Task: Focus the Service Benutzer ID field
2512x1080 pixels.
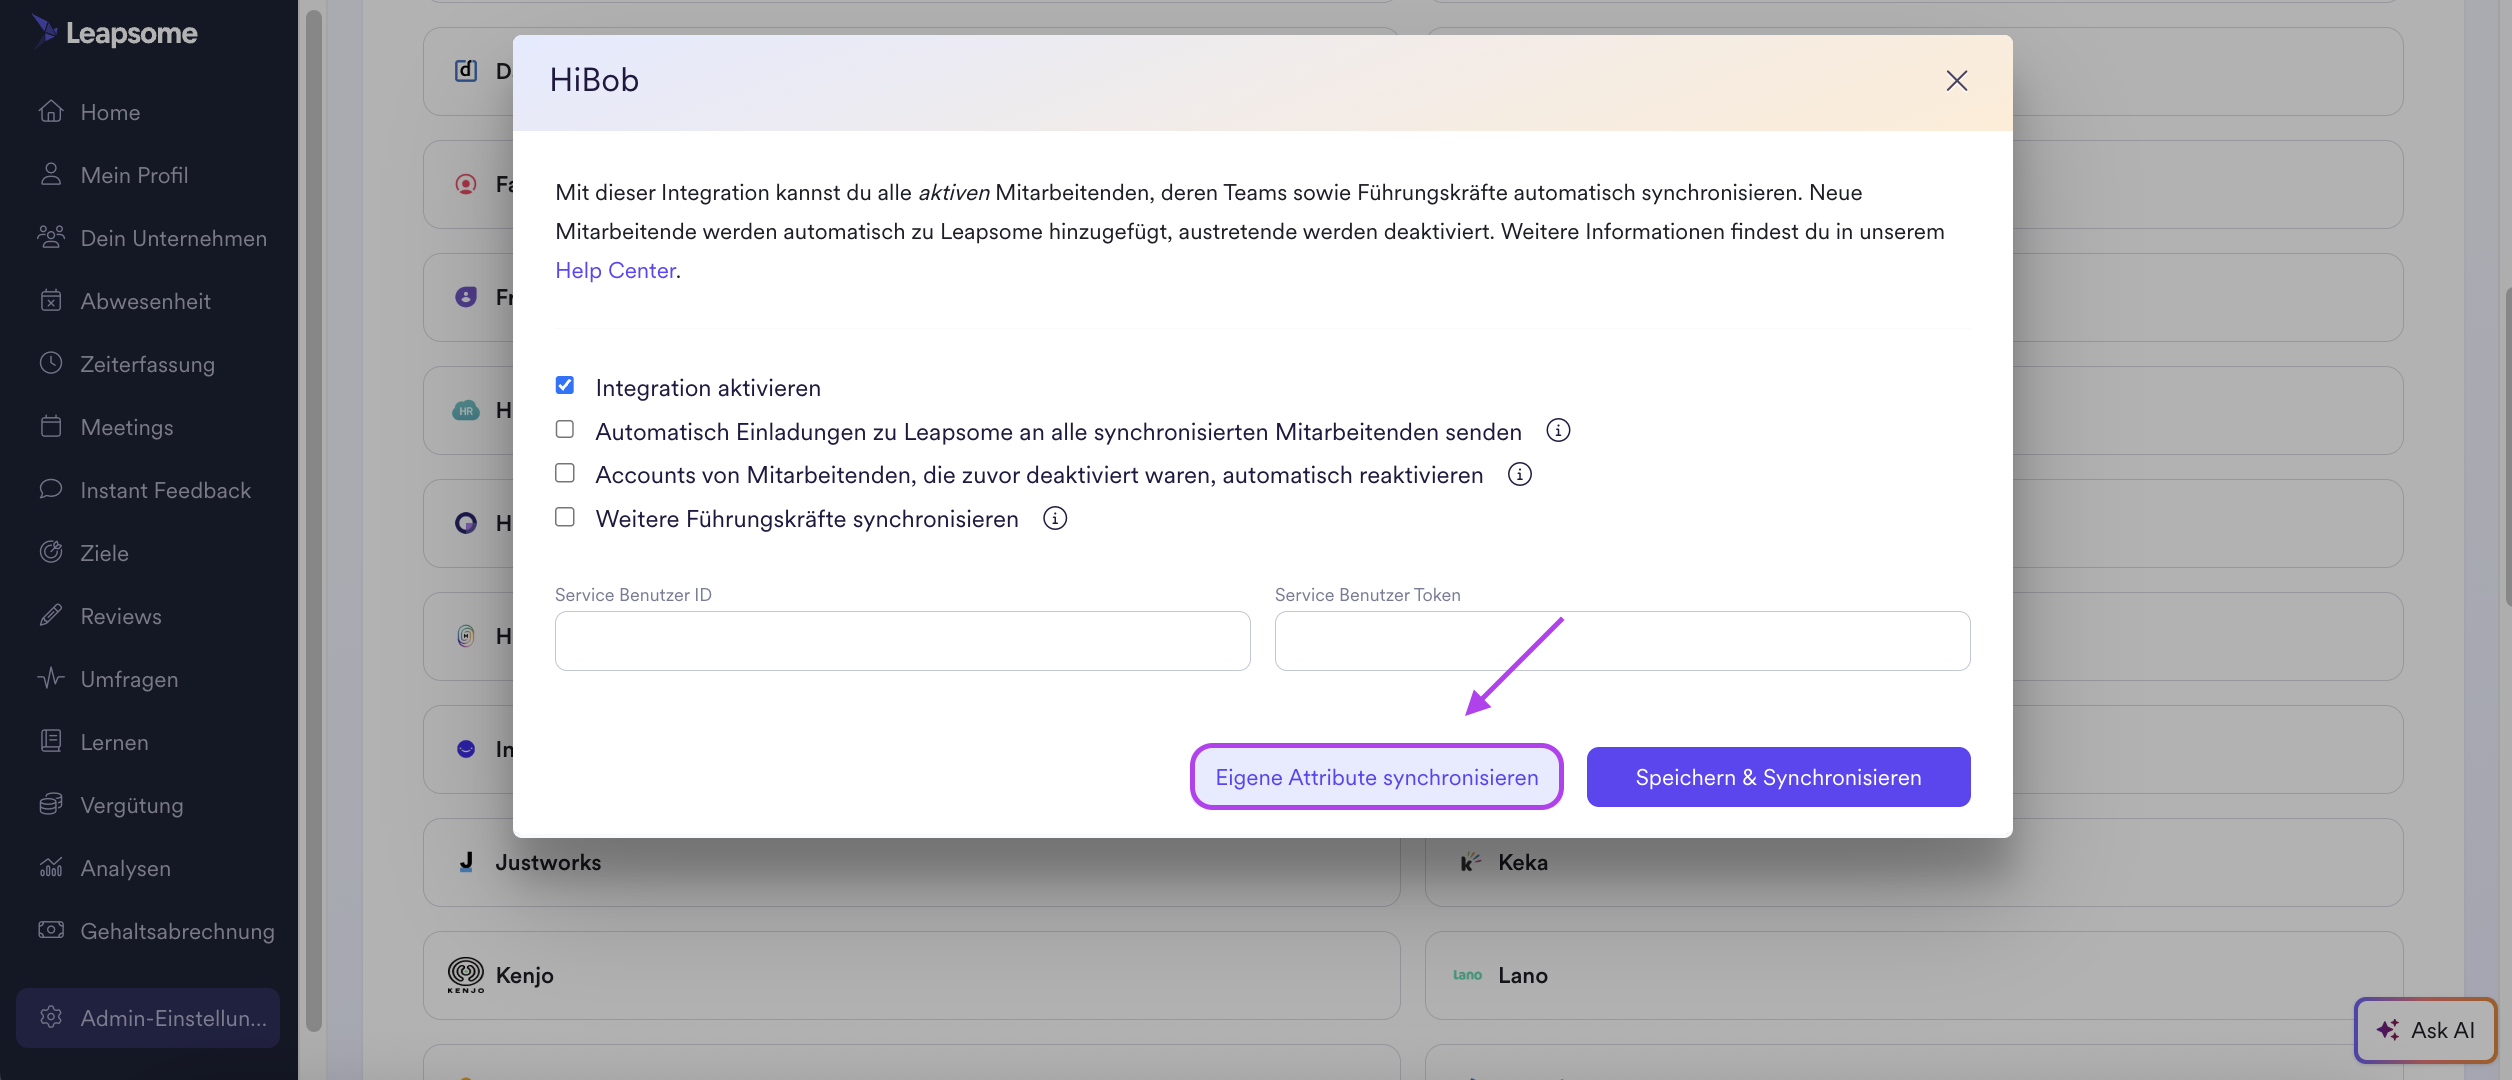Action: tap(902, 641)
